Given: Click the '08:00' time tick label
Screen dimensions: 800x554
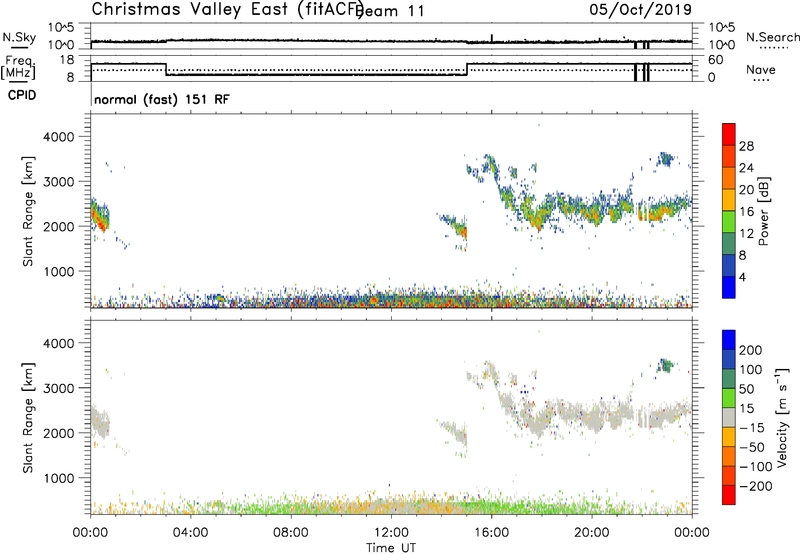Looking at the screenshot, I should click(291, 533).
